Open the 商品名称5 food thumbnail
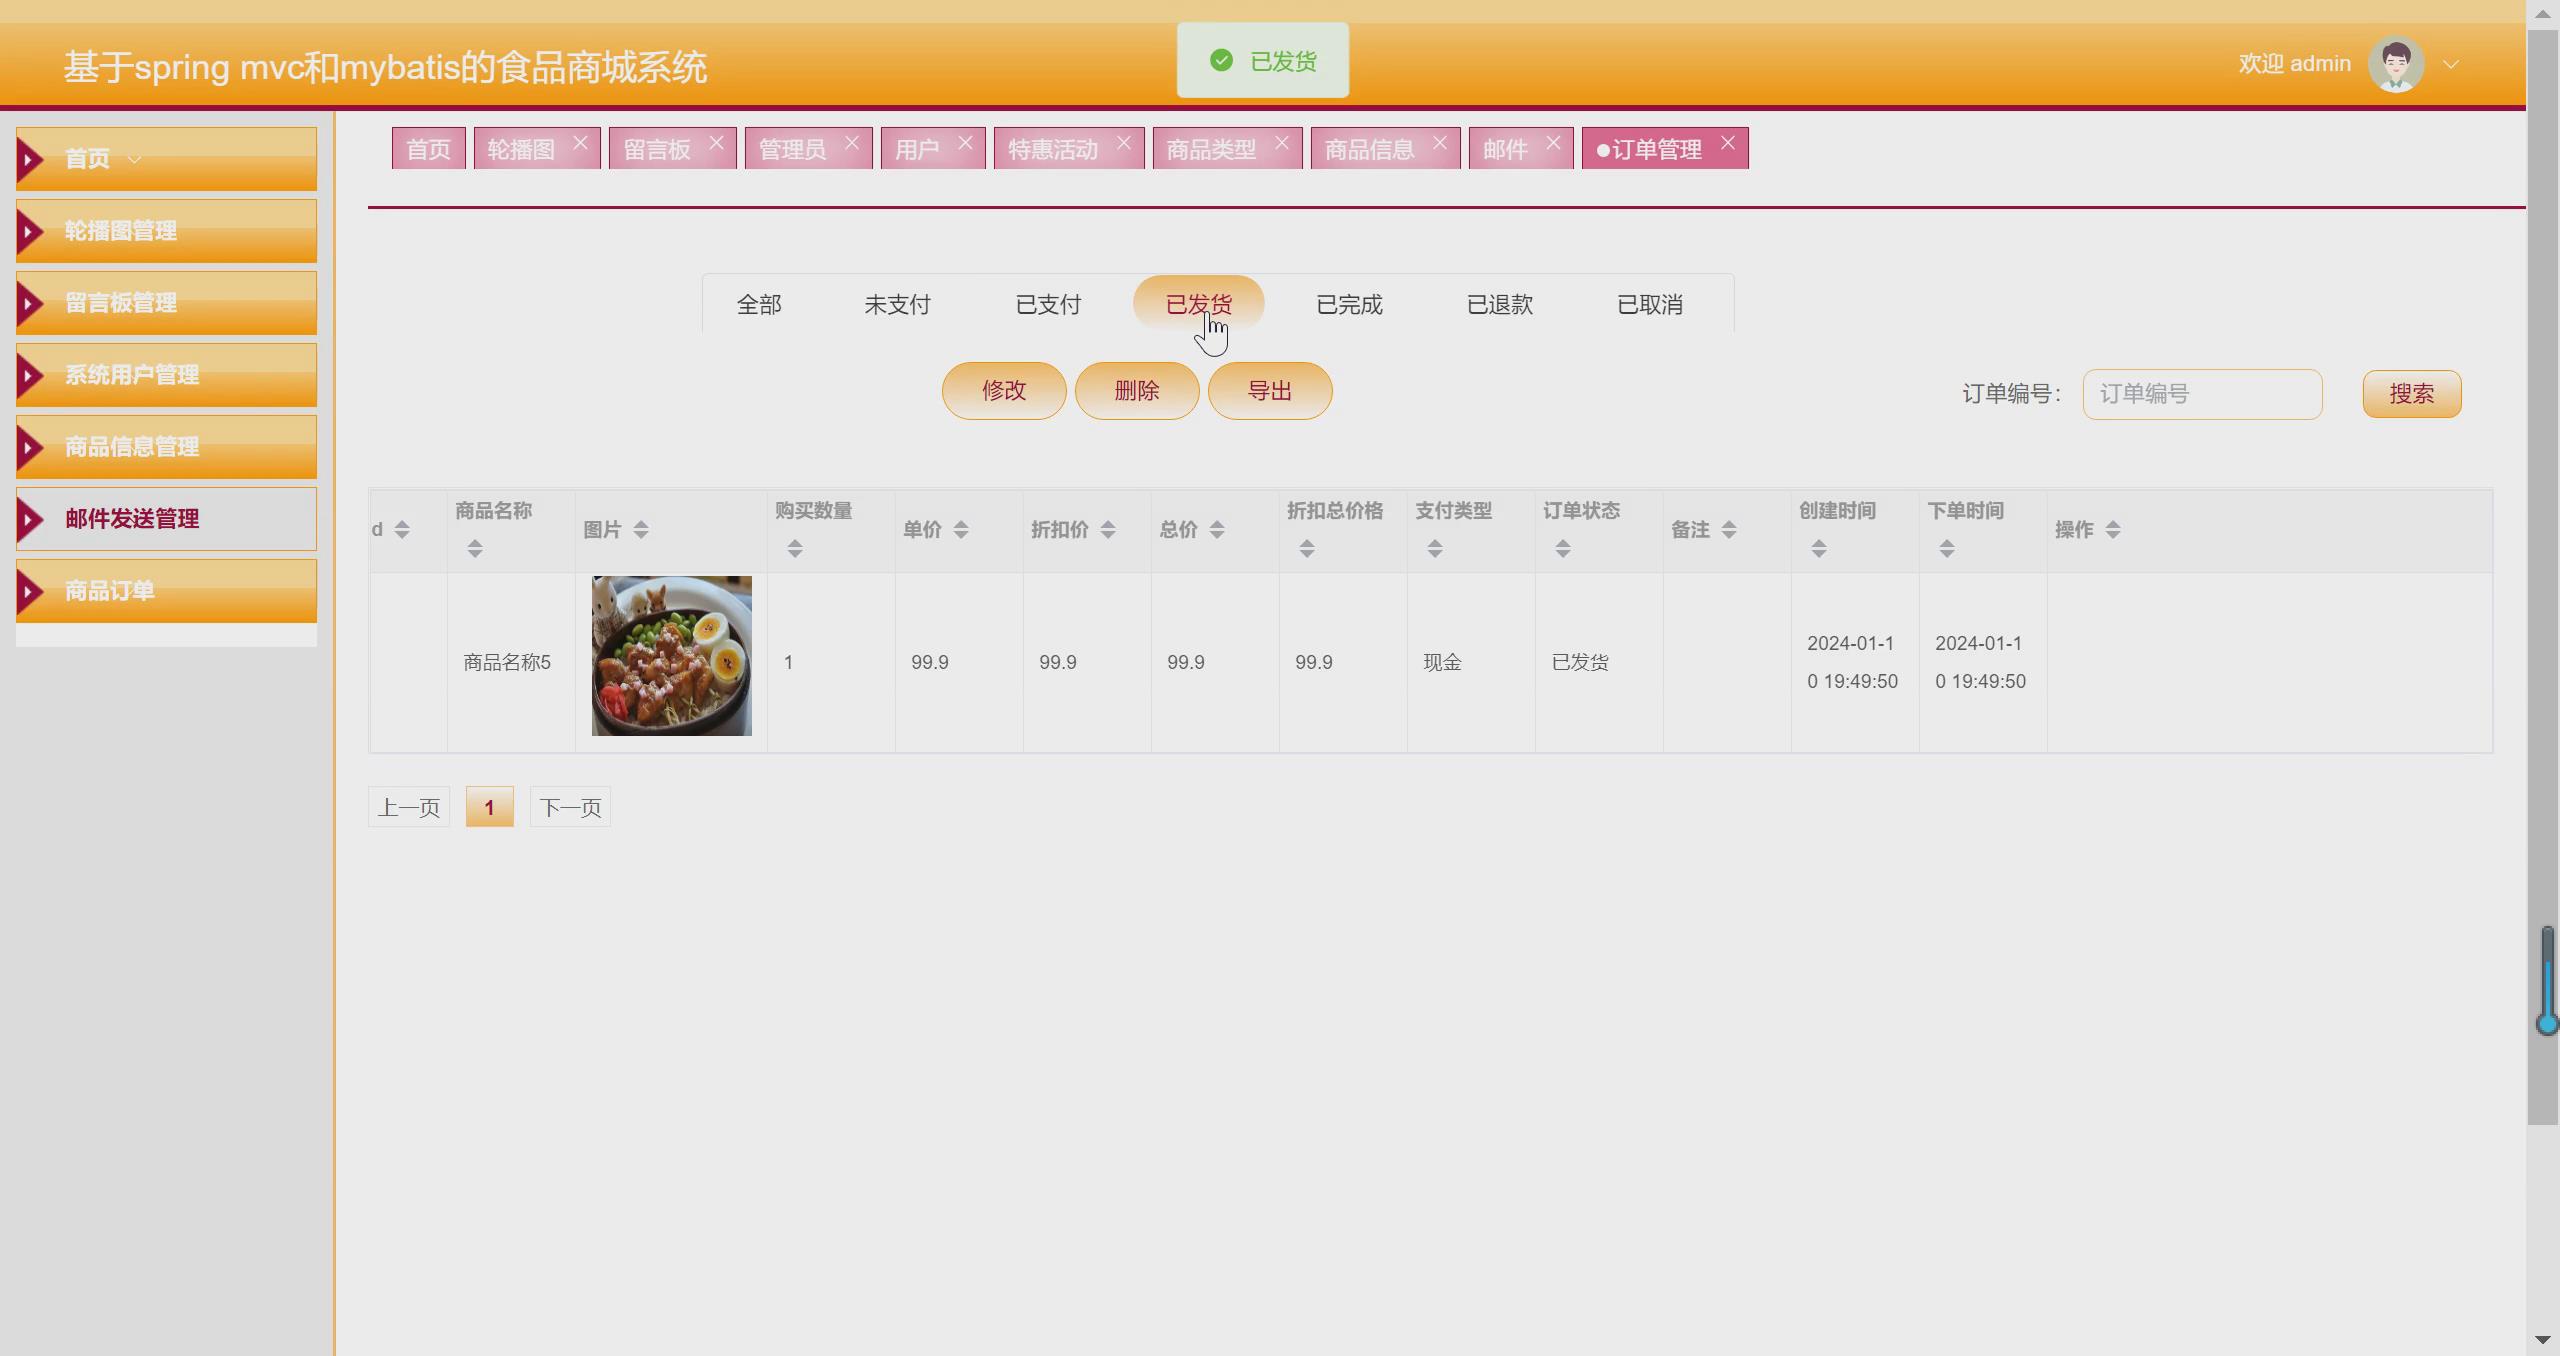This screenshot has height=1356, width=2560. click(x=671, y=656)
